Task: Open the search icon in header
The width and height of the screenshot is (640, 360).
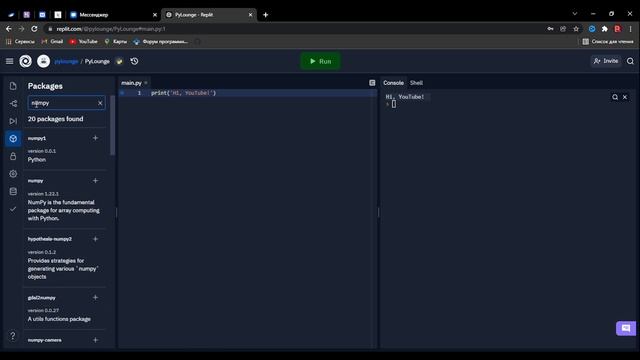Action: [x=630, y=61]
